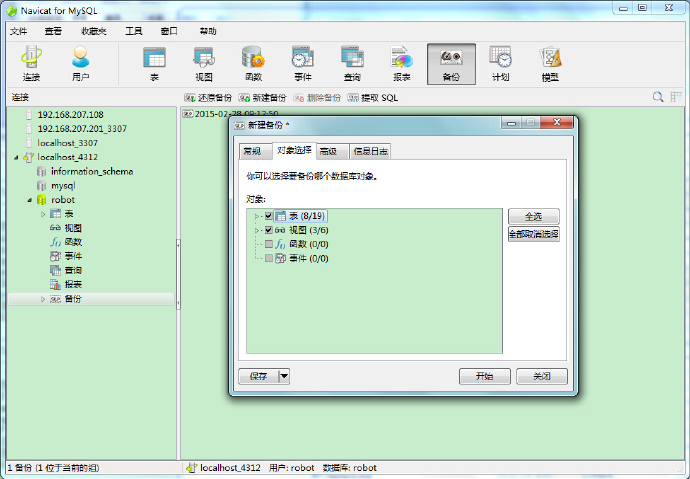Select the 事件 (Event) toolbar icon
This screenshot has width=690, height=479.
(303, 64)
